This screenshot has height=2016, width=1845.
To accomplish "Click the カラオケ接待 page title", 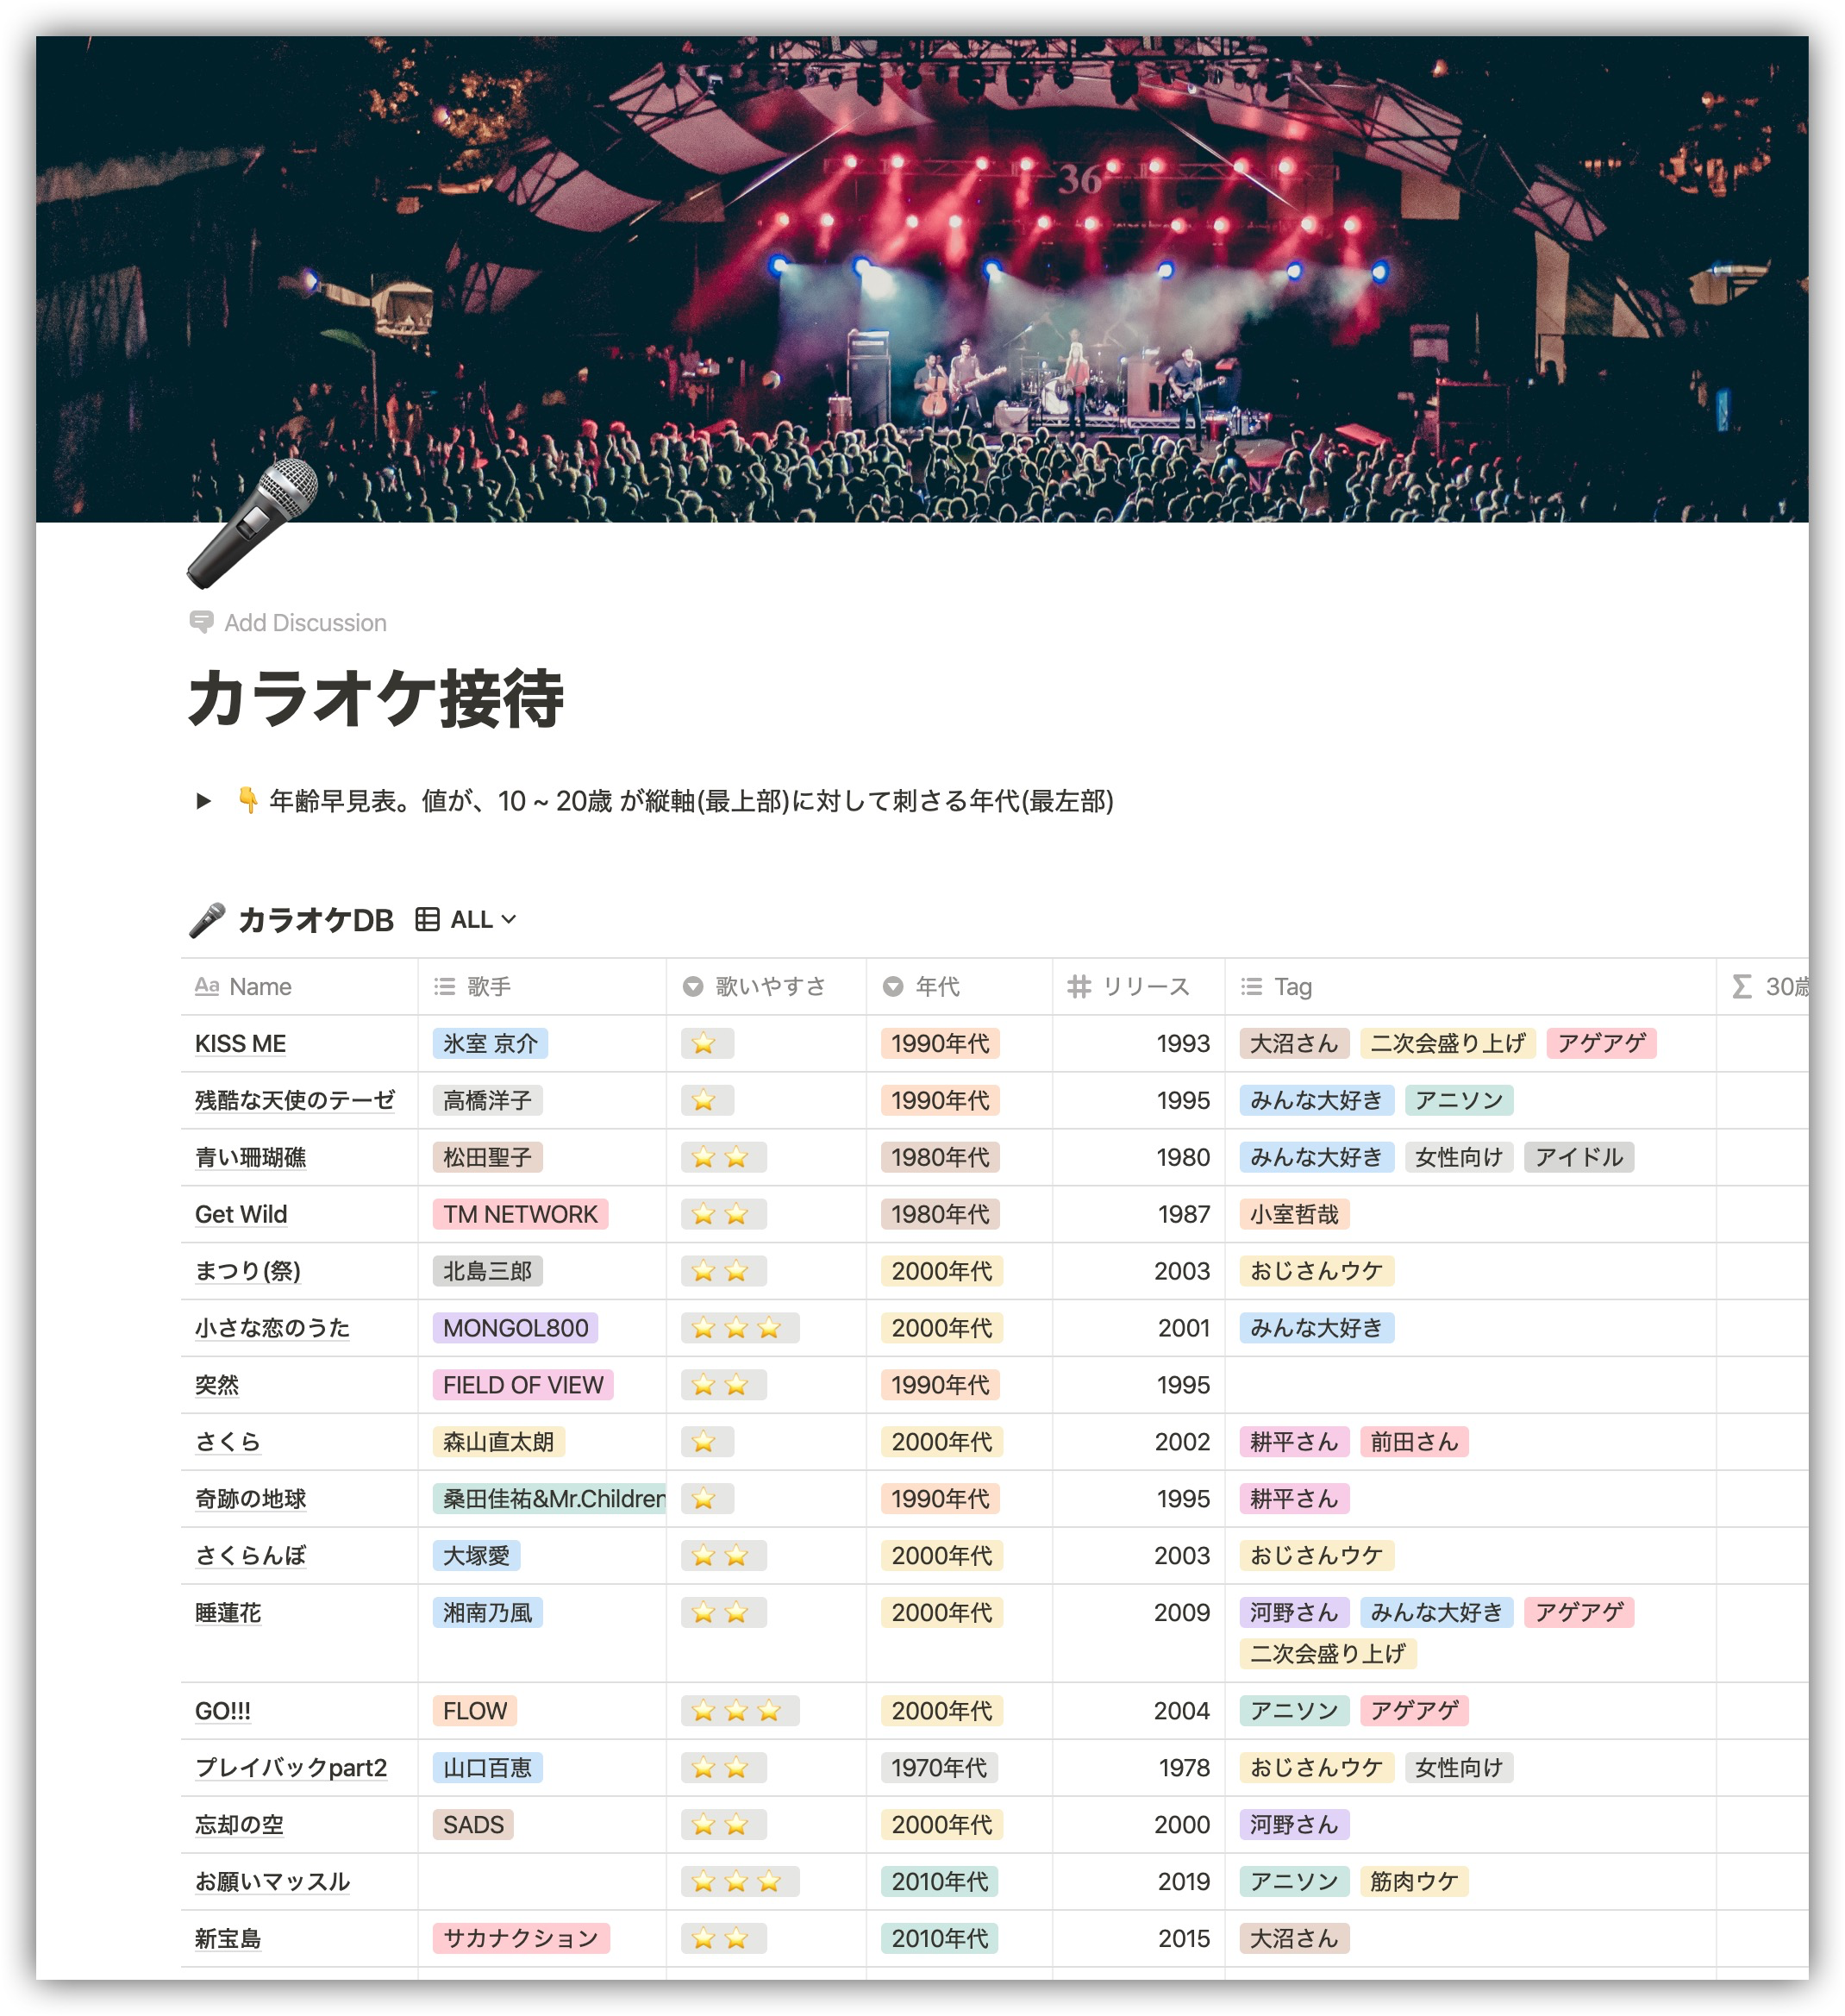I will [x=375, y=698].
